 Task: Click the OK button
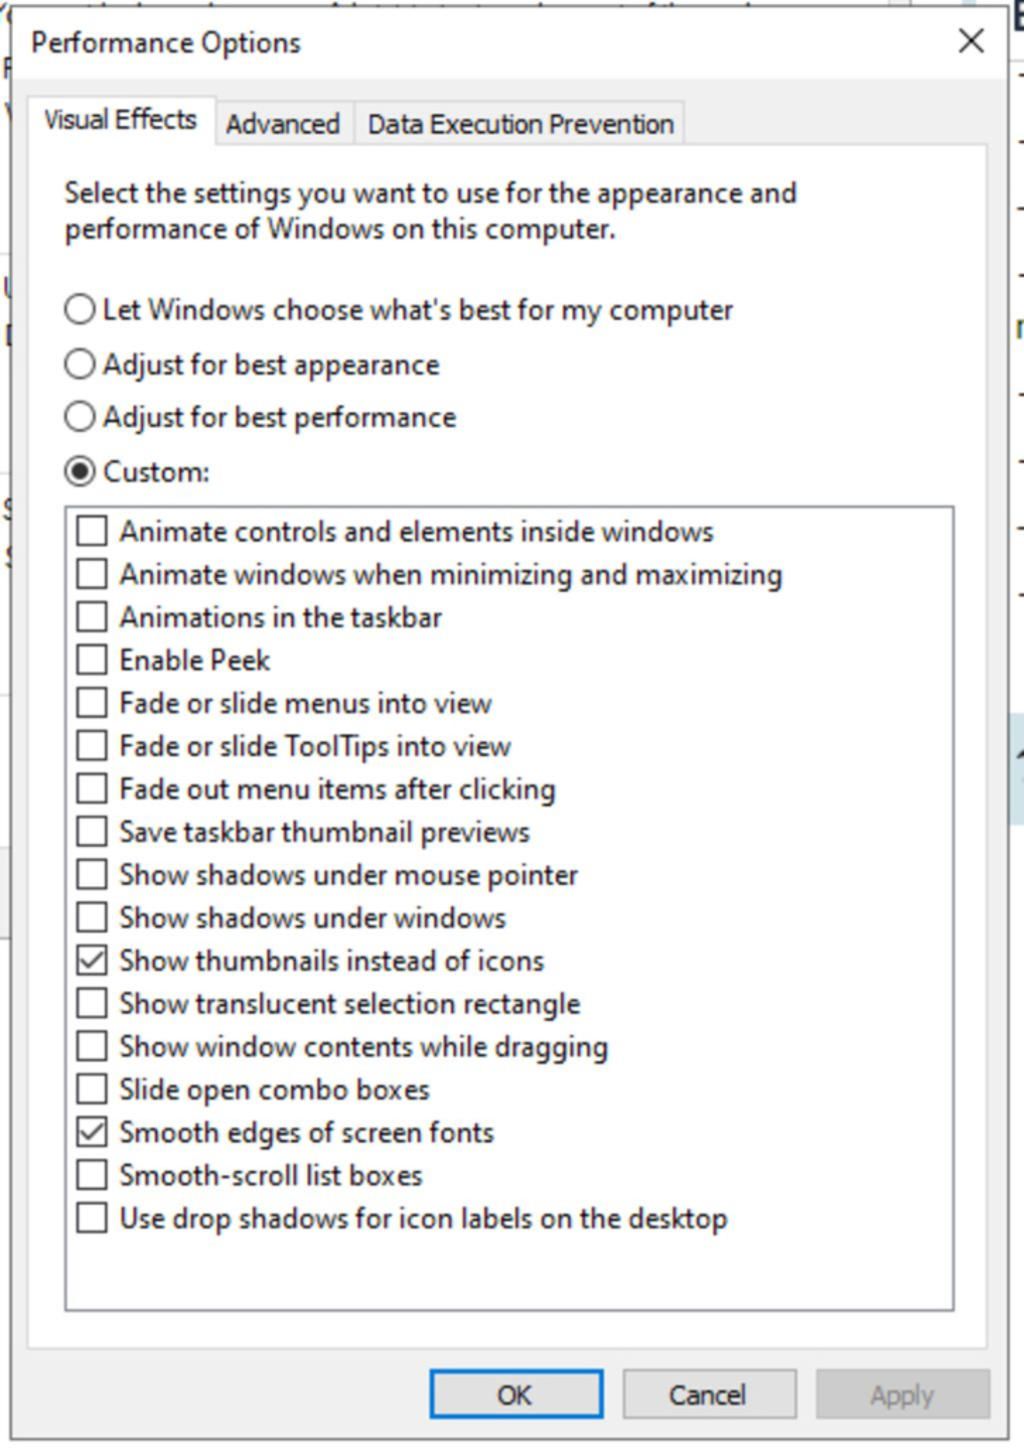click(x=516, y=1394)
